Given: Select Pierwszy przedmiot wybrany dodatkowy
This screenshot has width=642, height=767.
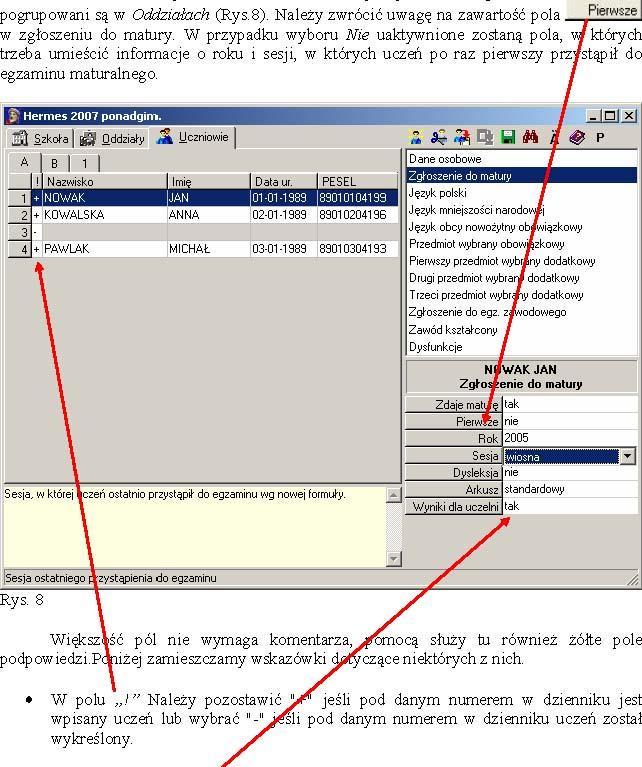Looking at the screenshot, I should tap(522, 261).
